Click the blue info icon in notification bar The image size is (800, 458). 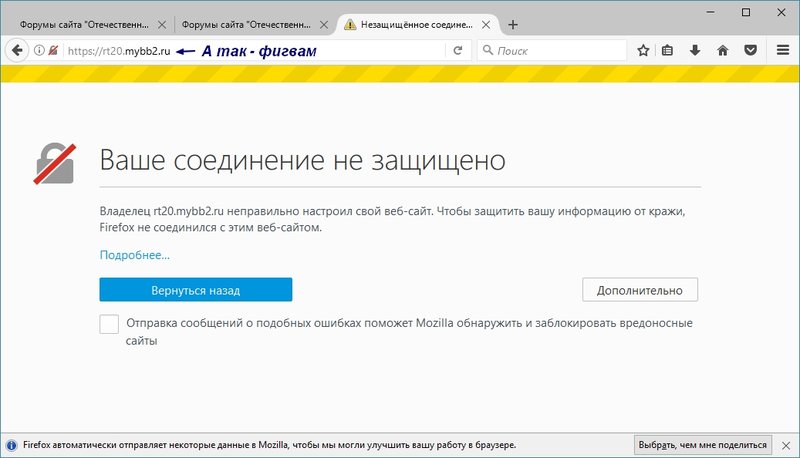(11, 445)
